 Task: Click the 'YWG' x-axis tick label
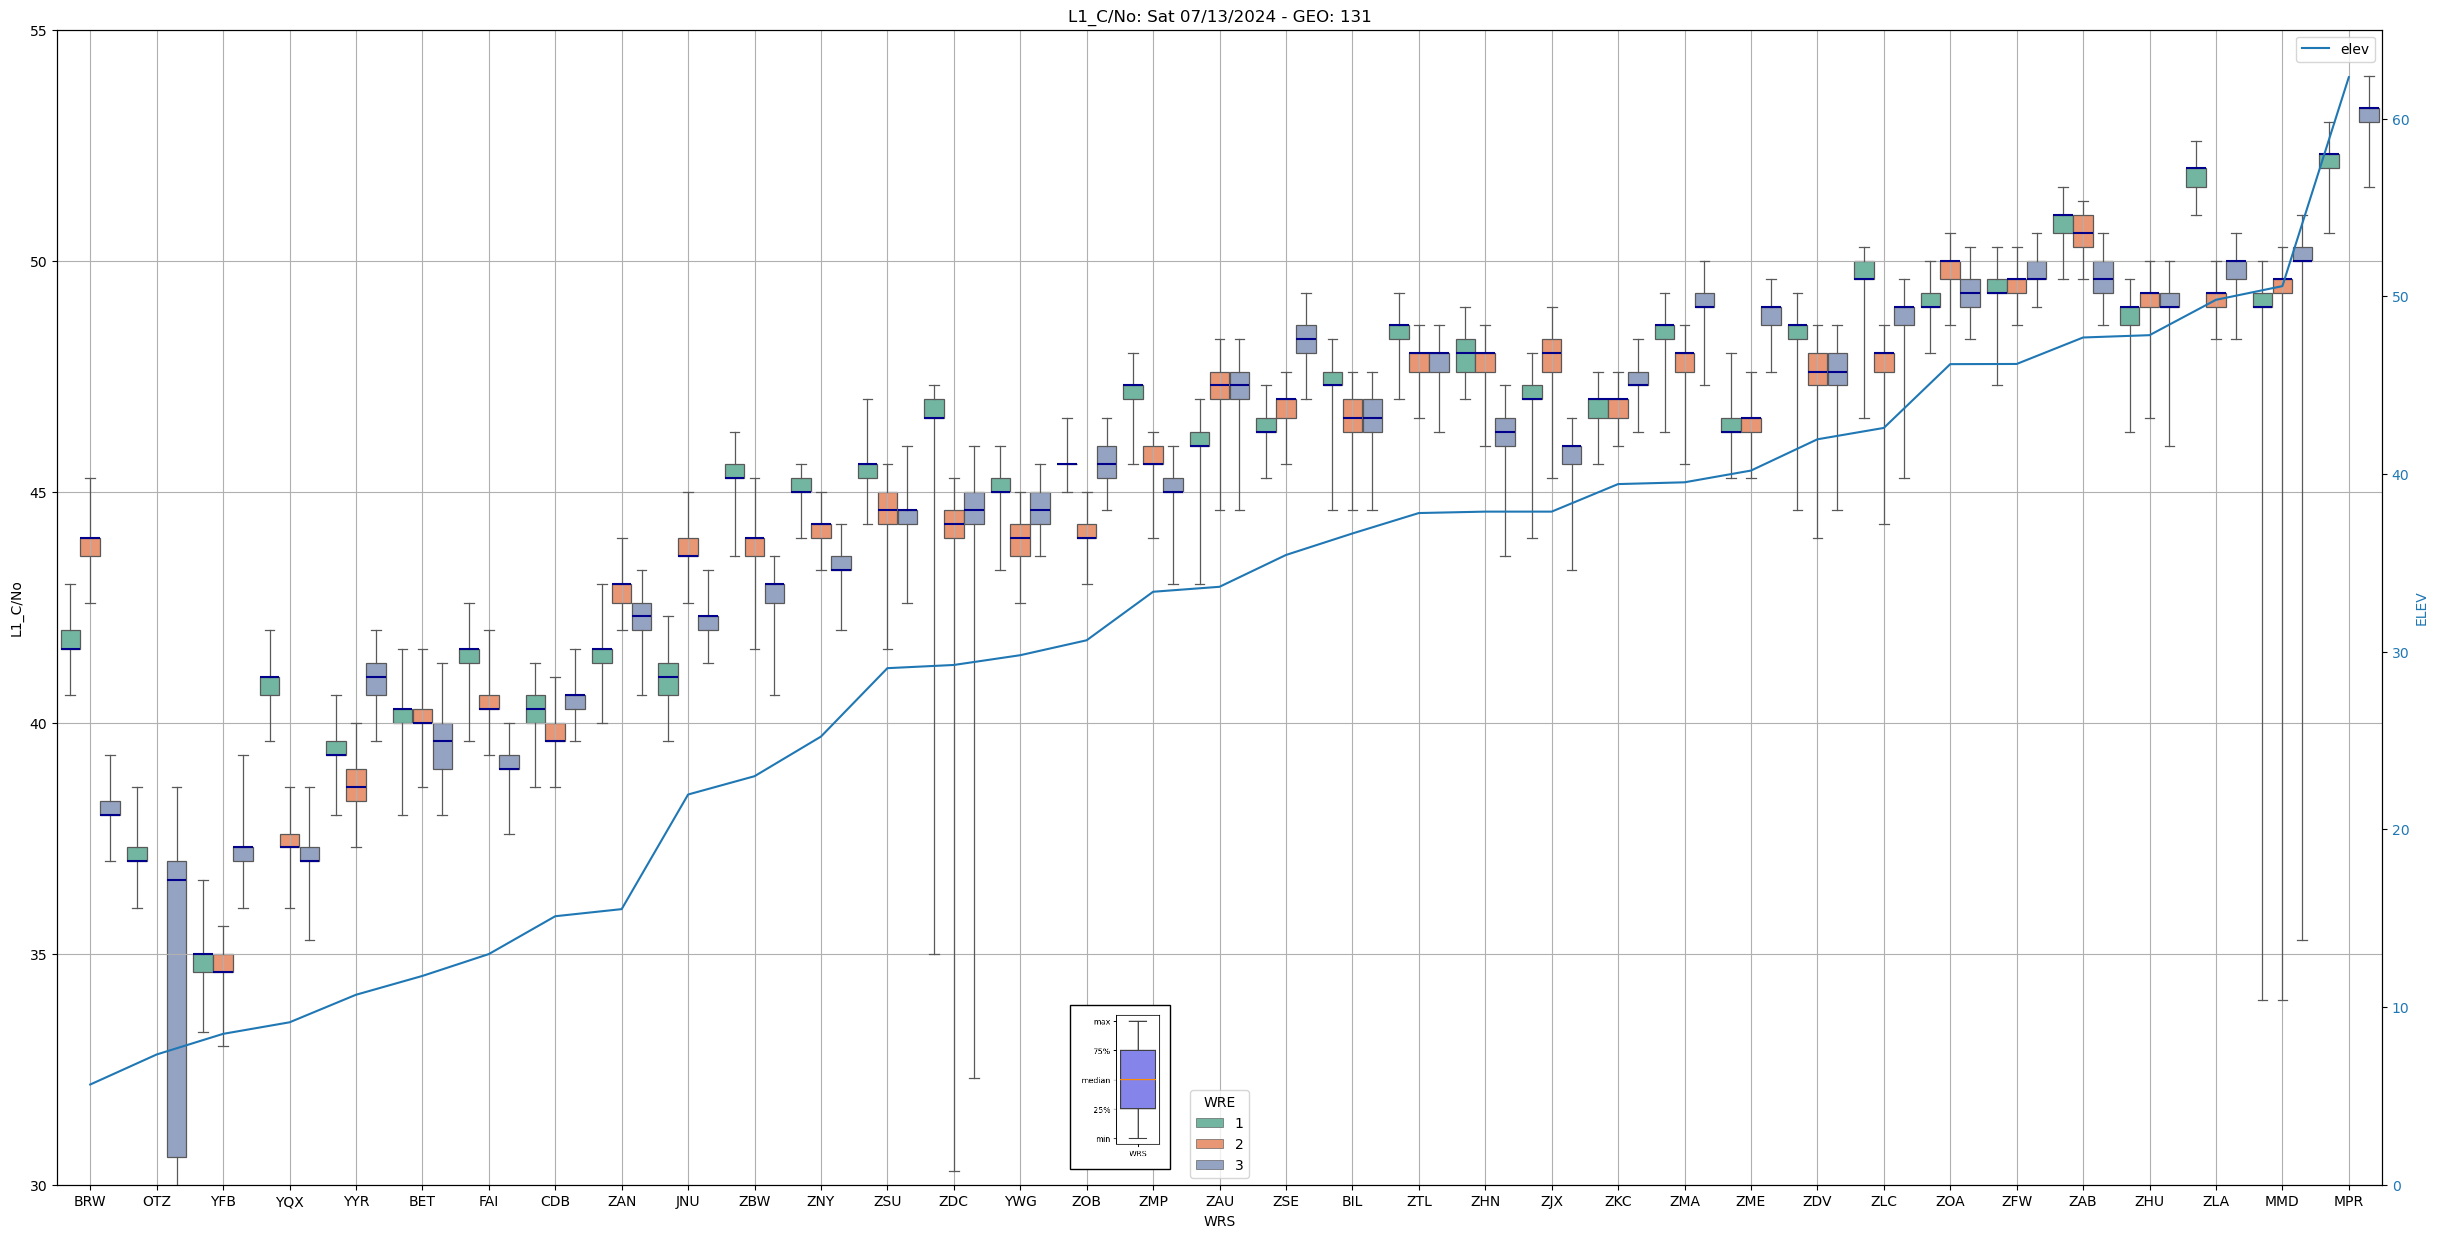[x=1021, y=1201]
